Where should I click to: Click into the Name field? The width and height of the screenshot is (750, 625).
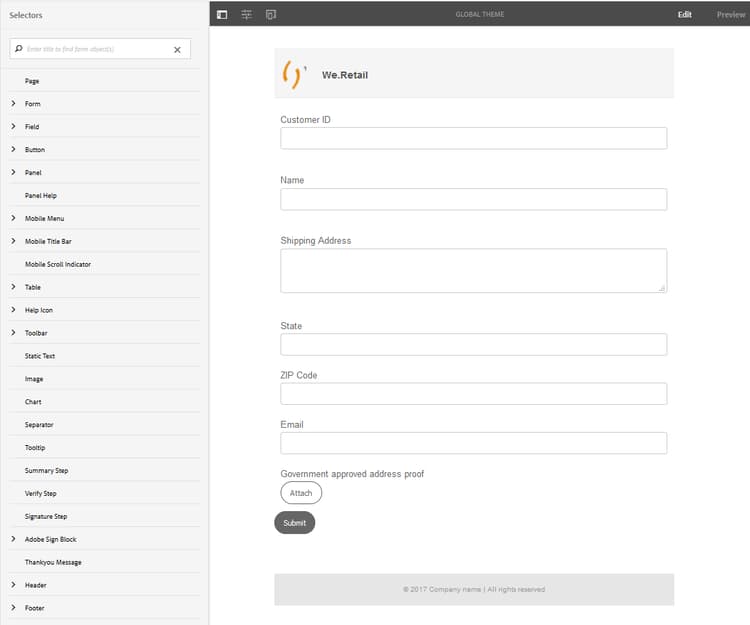(474, 199)
